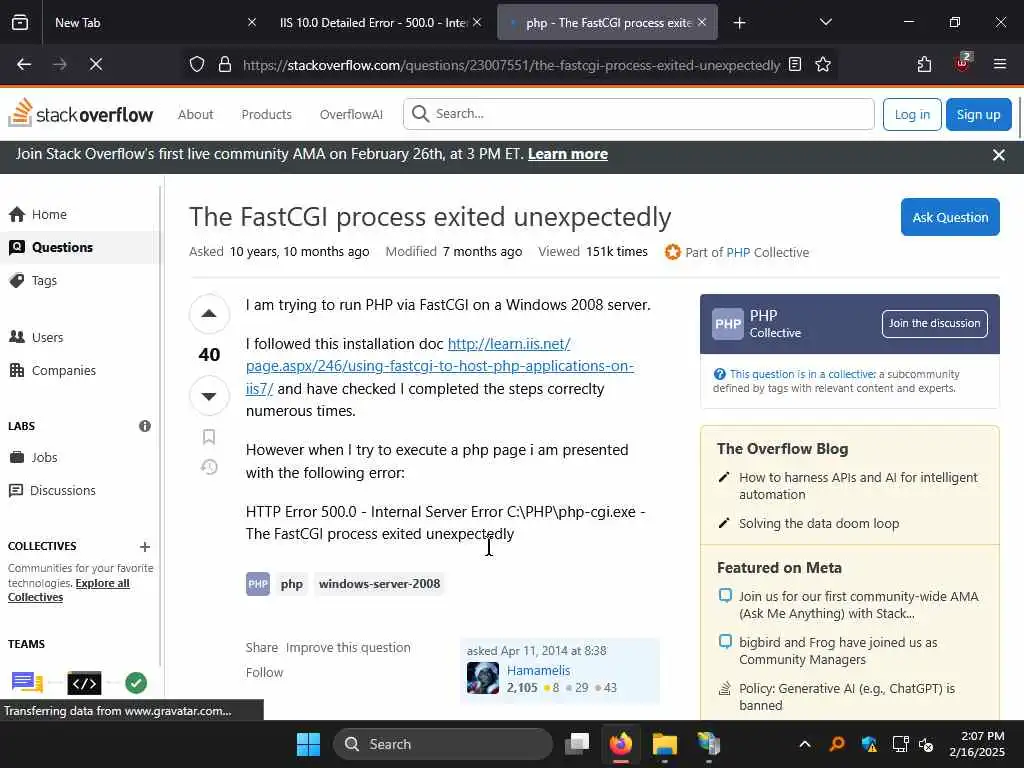
Task: Click the Ask Question button
Action: [x=950, y=217]
